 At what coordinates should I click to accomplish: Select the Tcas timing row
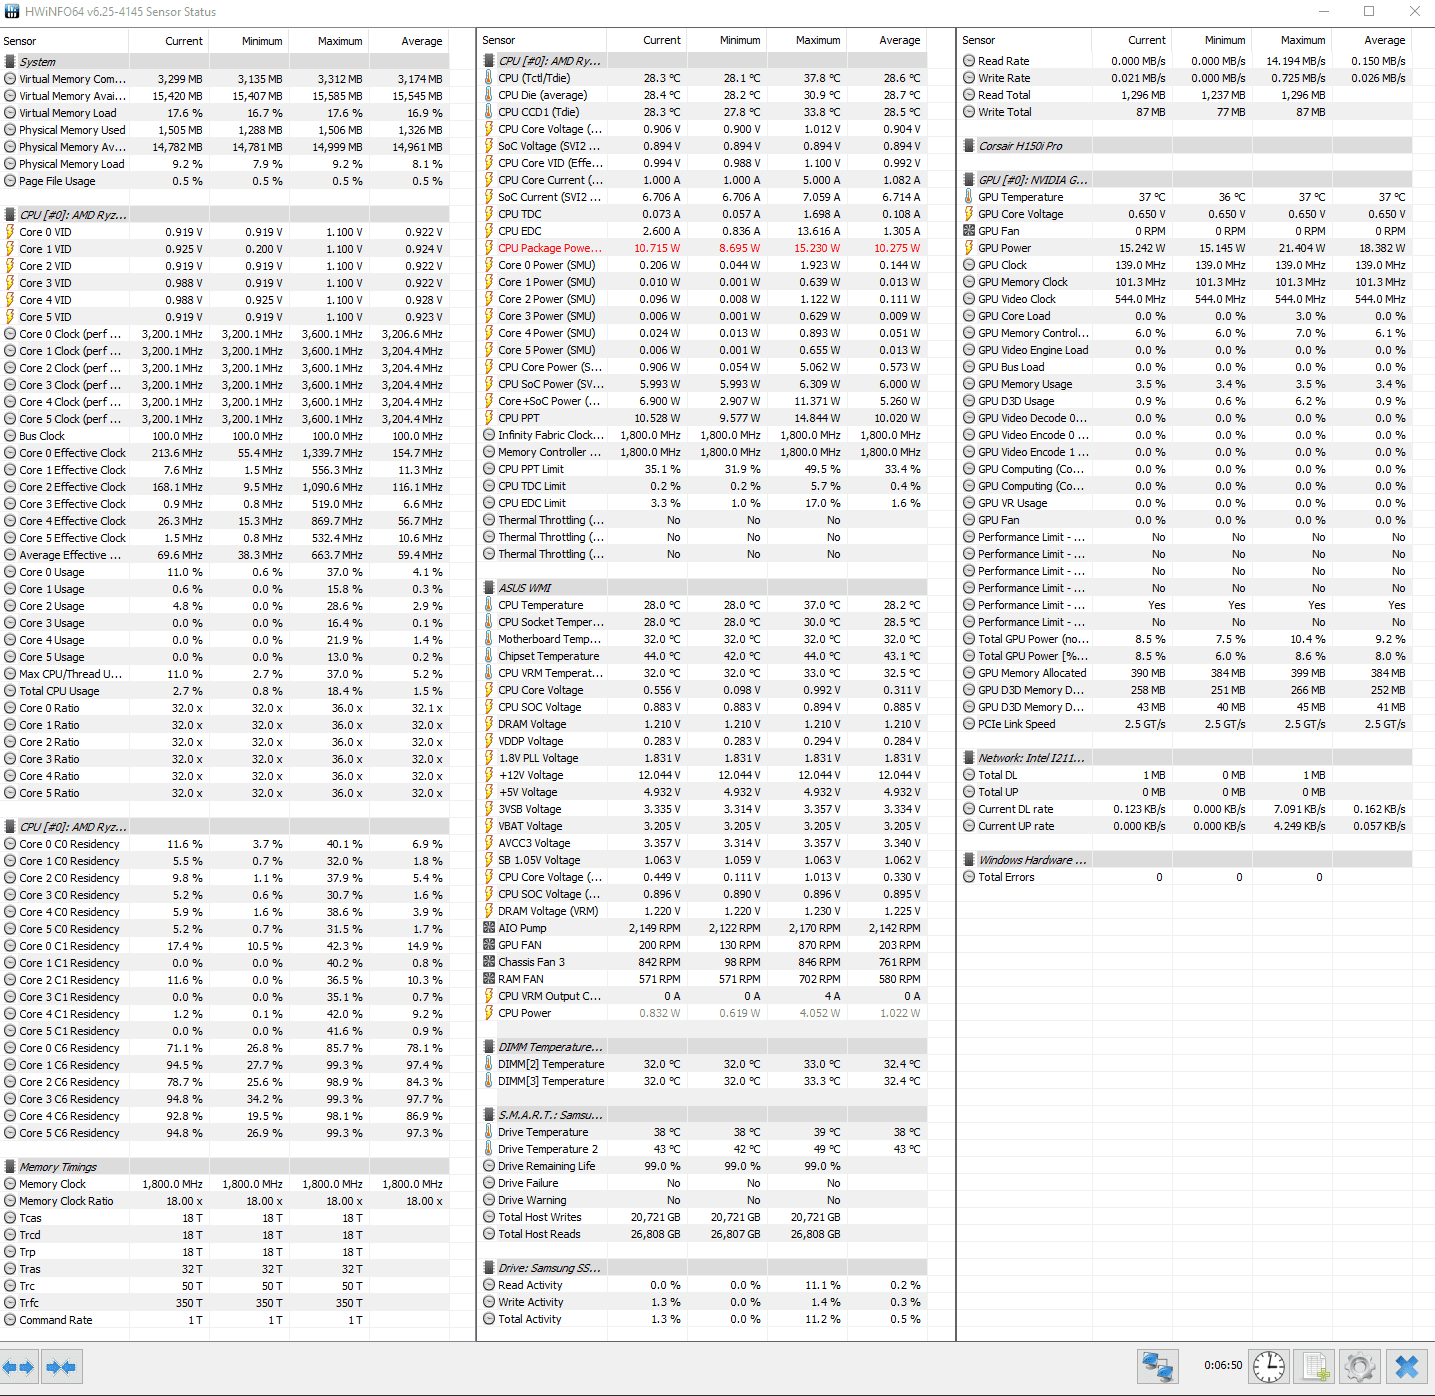225,1218
